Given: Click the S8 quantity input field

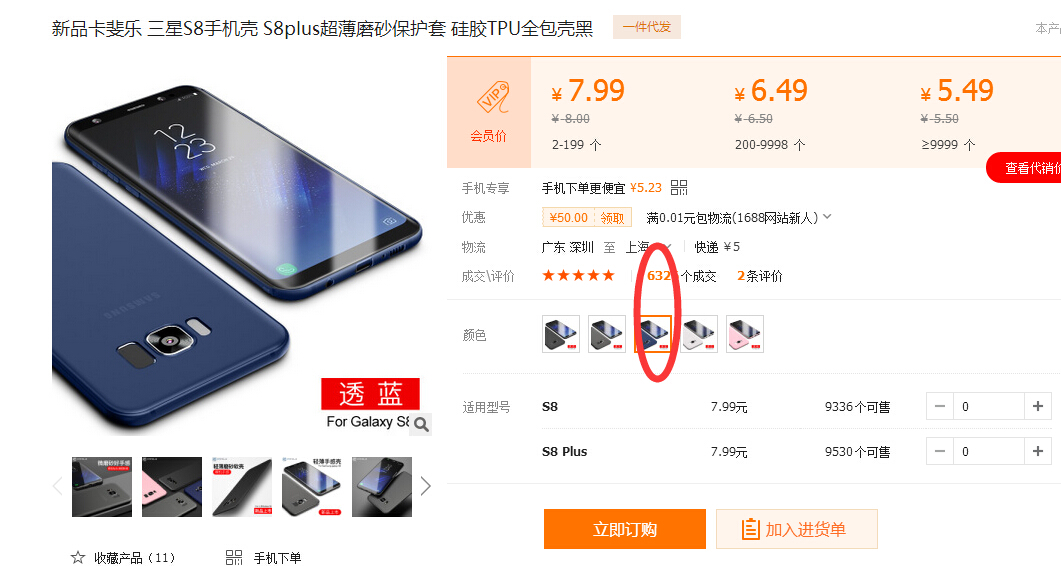Looking at the screenshot, I should tap(989, 406).
